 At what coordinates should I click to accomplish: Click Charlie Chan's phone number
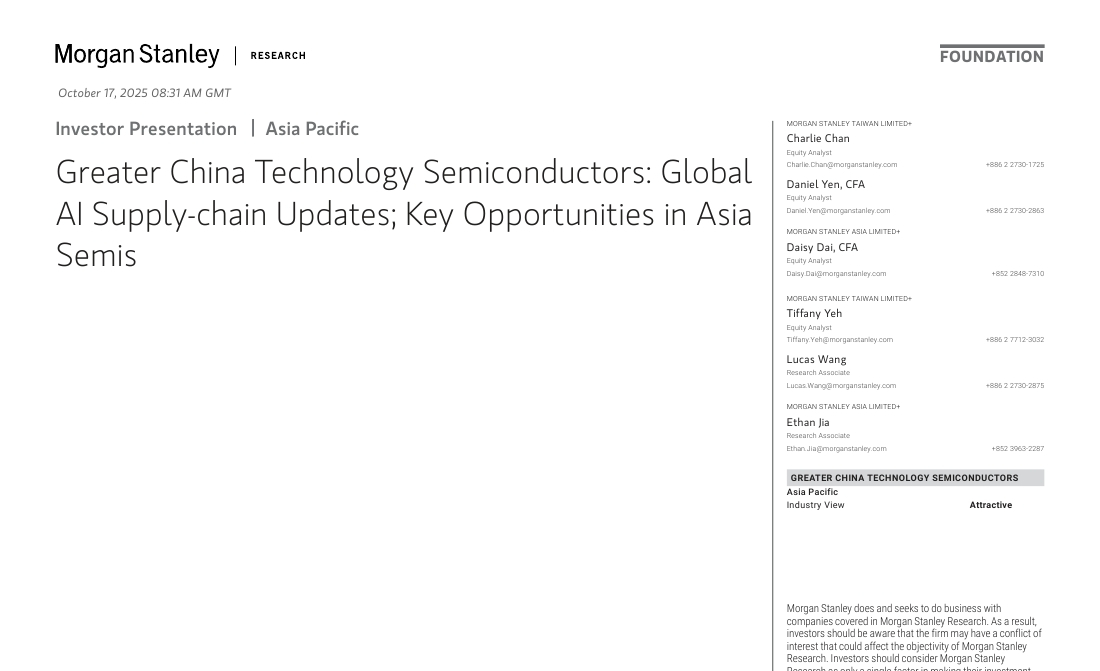[1014, 165]
